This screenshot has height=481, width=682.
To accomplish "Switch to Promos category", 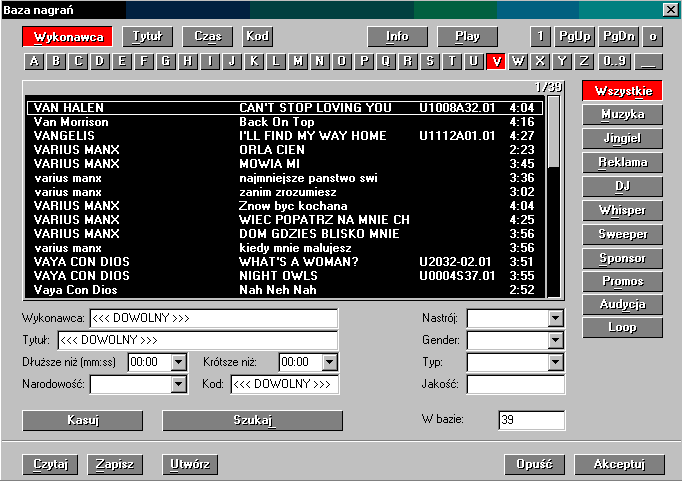I will click(622, 281).
